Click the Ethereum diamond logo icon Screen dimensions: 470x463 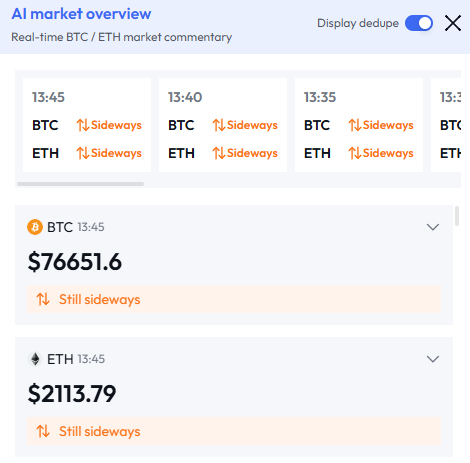tap(35, 359)
